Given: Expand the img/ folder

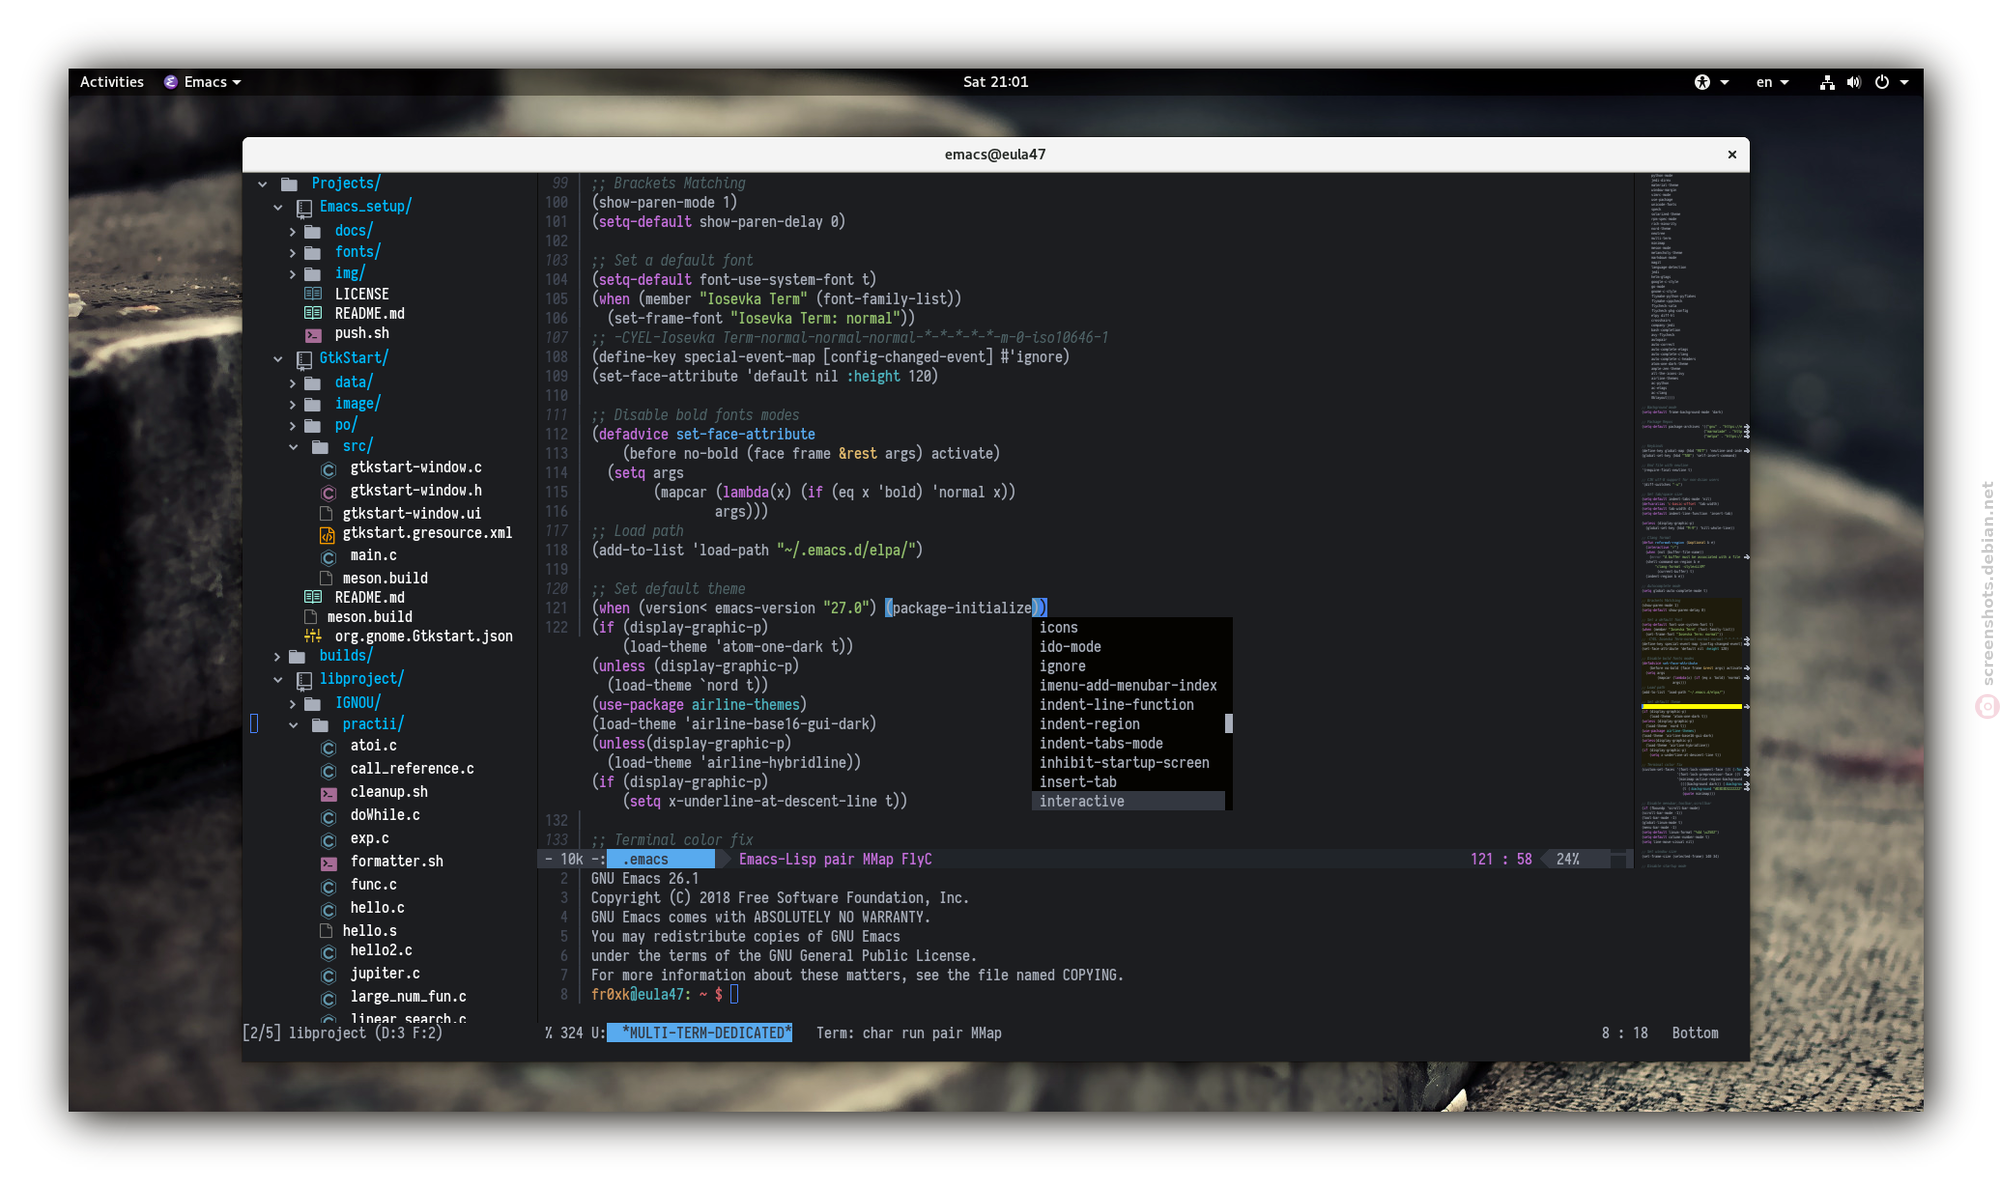Looking at the screenshot, I should click(293, 274).
